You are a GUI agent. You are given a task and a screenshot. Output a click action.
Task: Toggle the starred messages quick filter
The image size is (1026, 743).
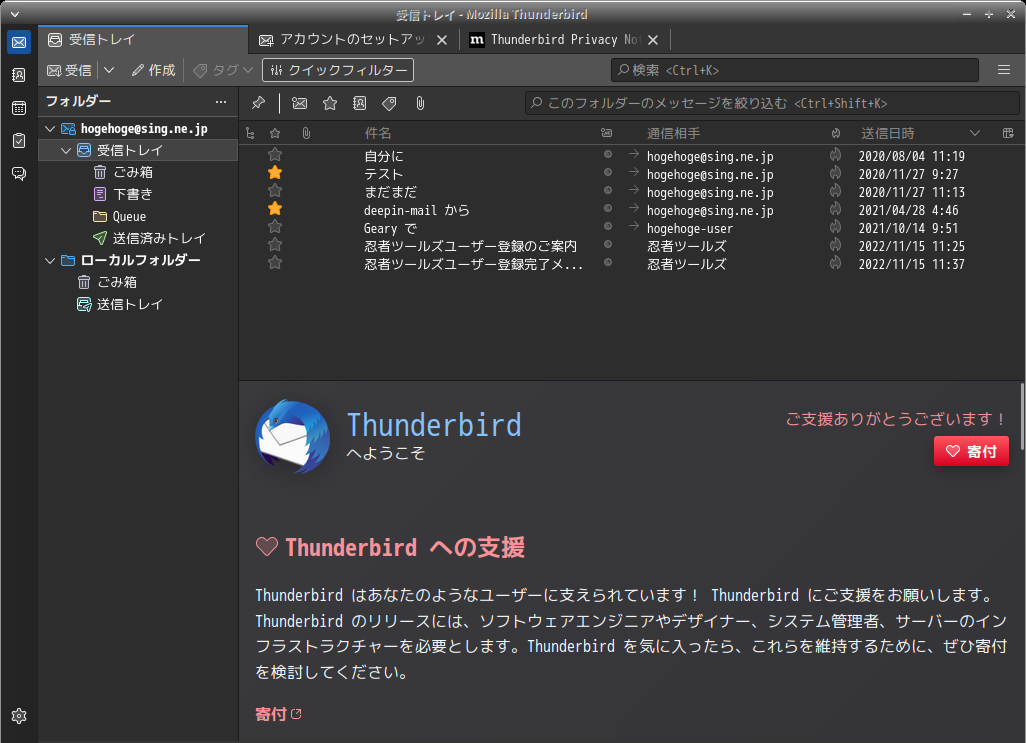click(330, 103)
